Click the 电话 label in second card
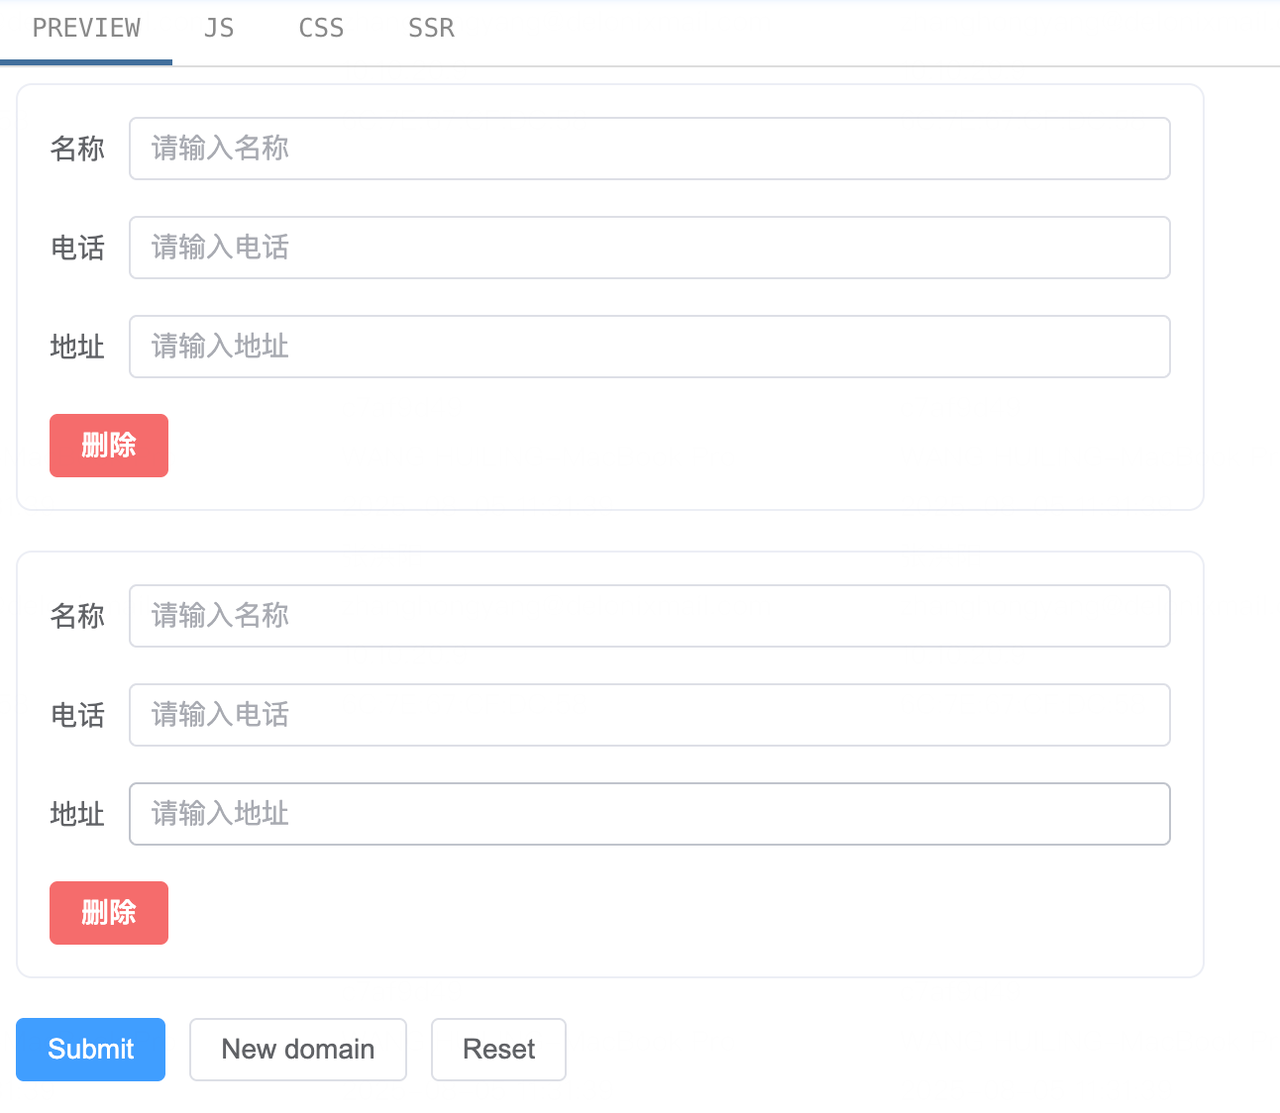Image resolution: width=1280 pixels, height=1113 pixels. coord(77,715)
